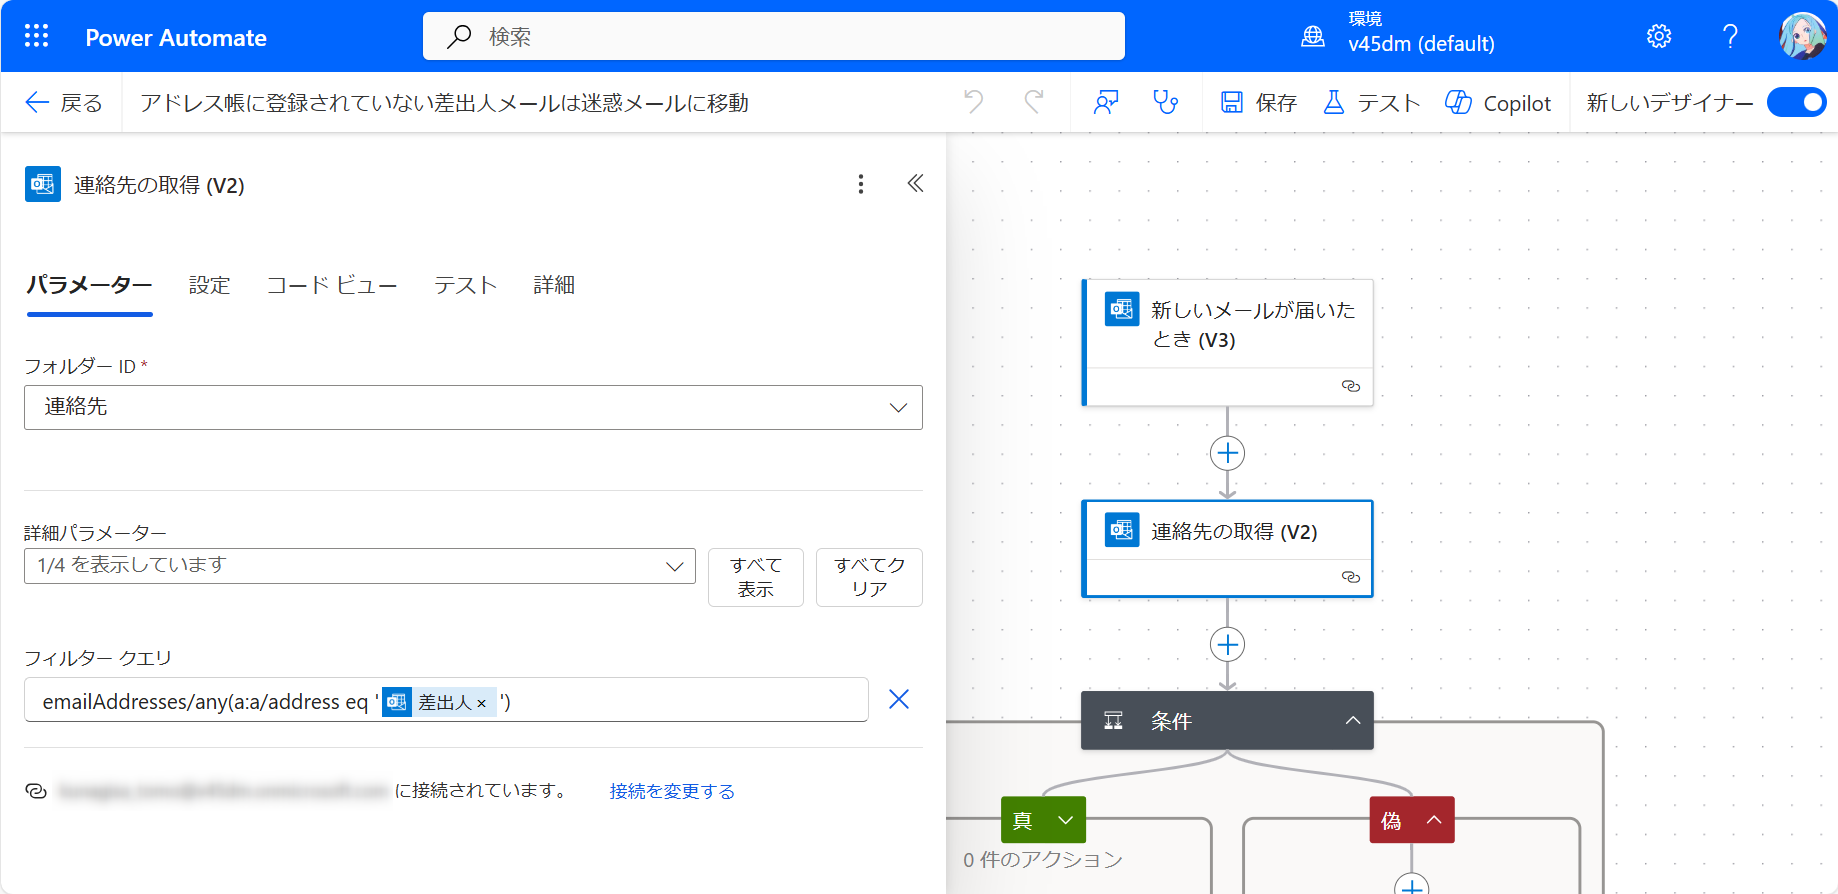
Task: Click the connection icon beside the account
Action: (36, 791)
